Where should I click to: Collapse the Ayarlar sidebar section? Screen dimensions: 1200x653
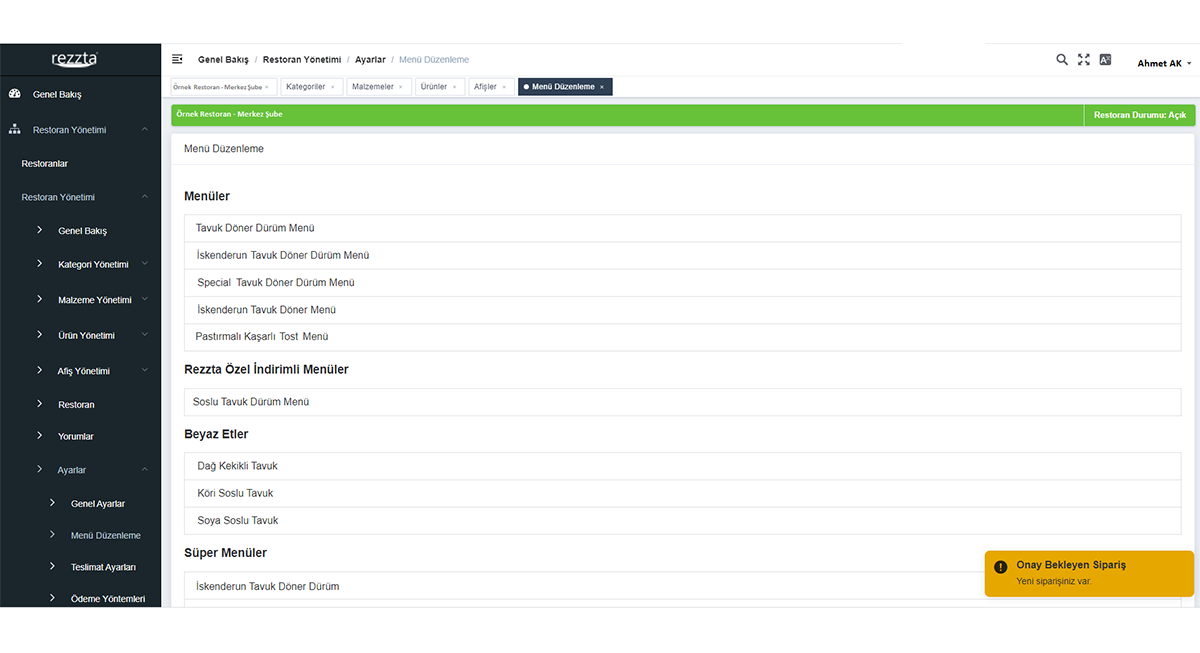point(145,469)
